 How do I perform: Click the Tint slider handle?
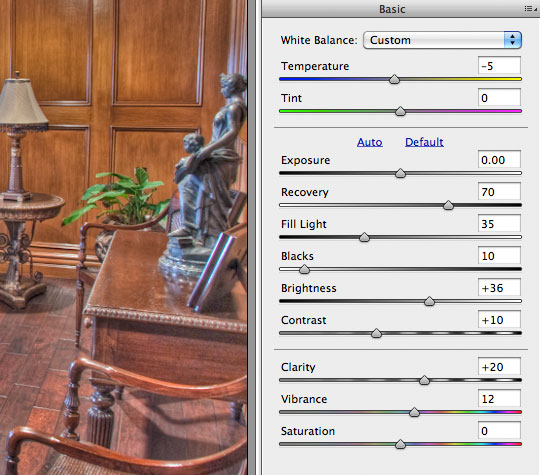400,111
